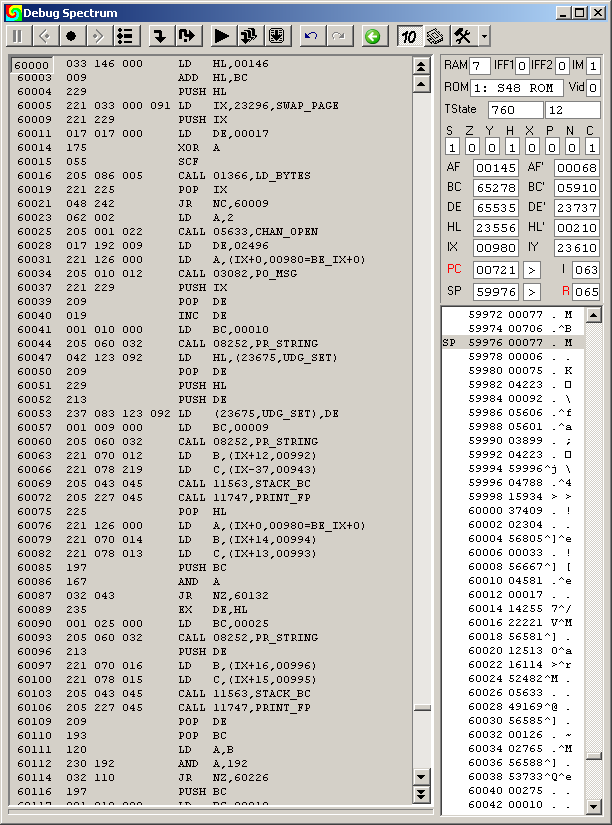612x825 pixels.
Task: Toggle the Z zero flag box
Action: point(472,147)
